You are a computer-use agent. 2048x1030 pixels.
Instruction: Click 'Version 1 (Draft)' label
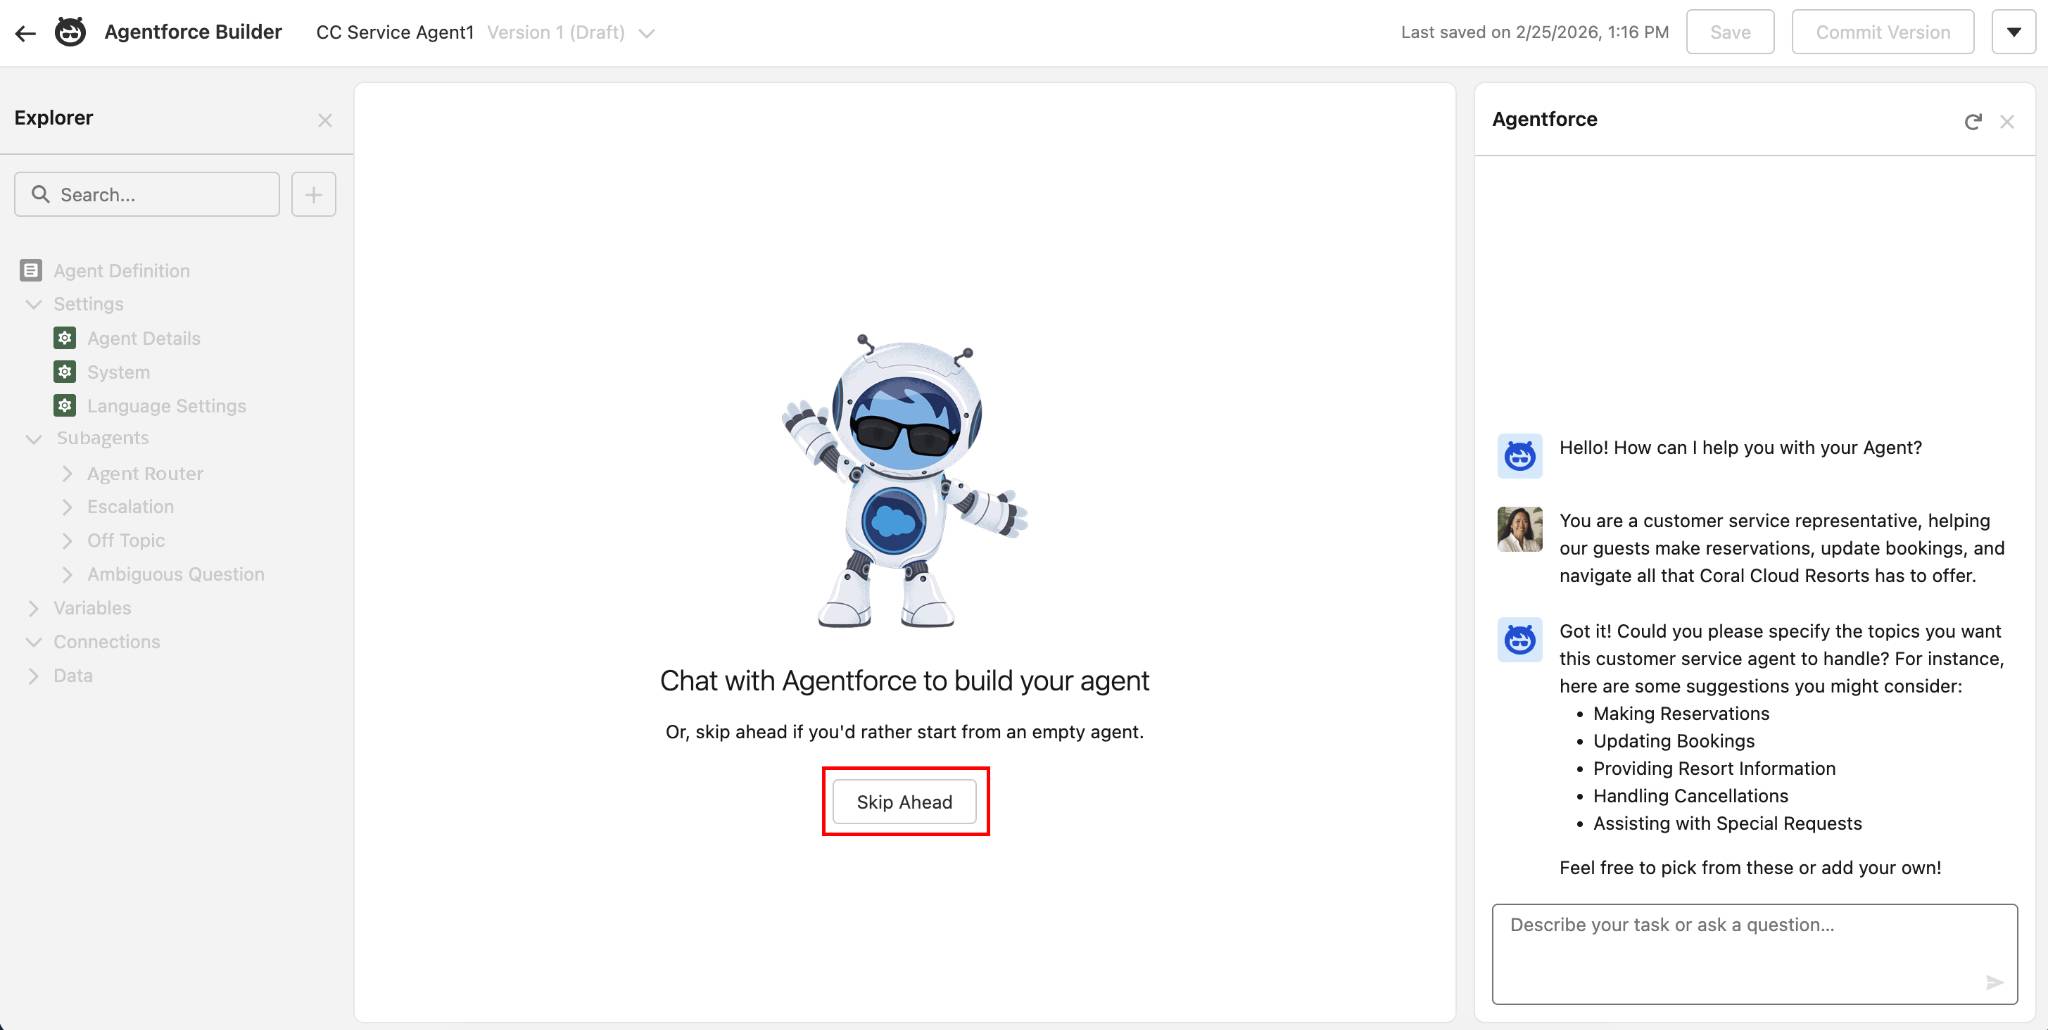point(556,33)
